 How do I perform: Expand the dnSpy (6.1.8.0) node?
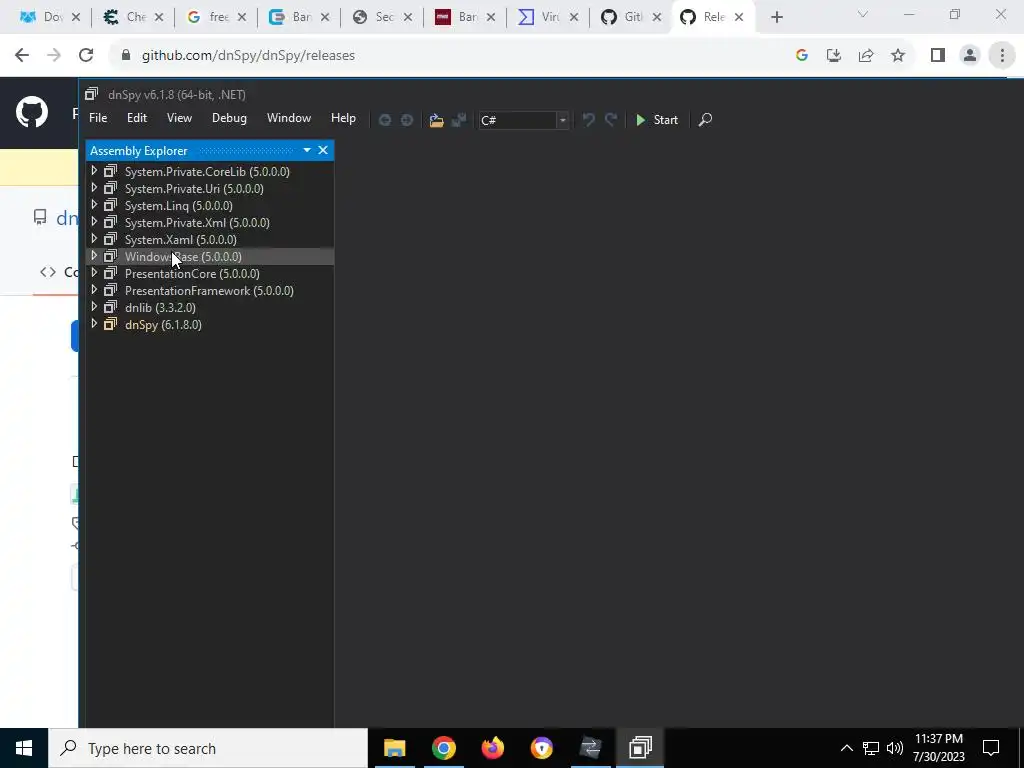tap(94, 324)
